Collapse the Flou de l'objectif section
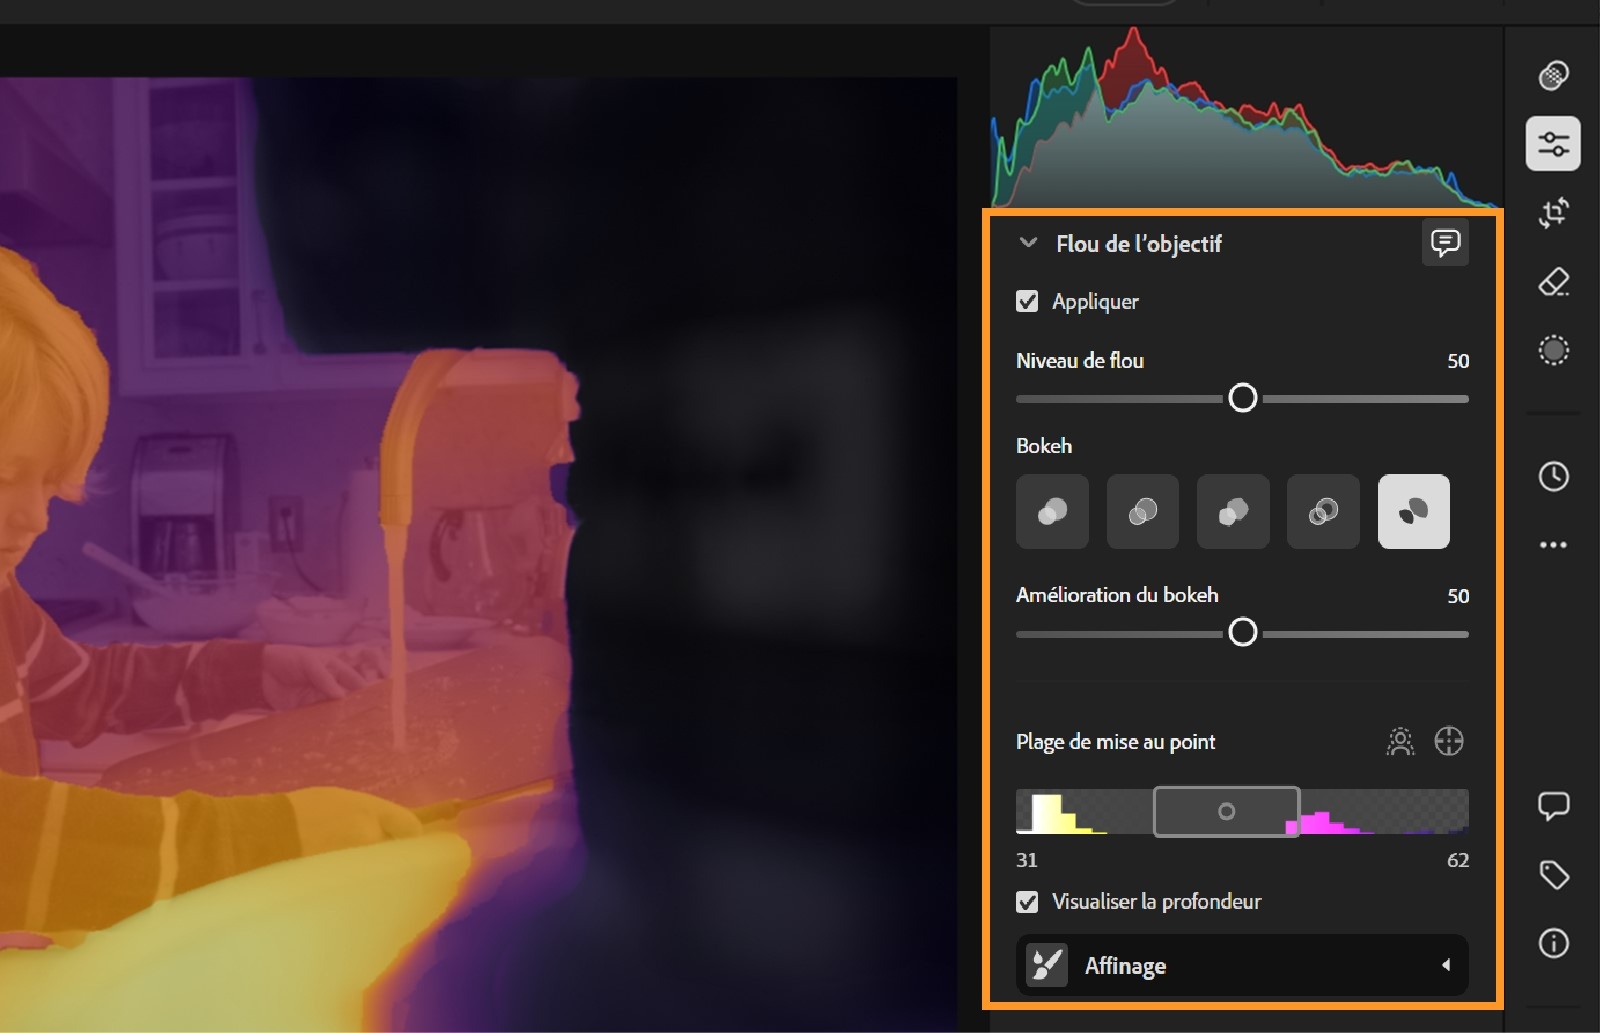The height and width of the screenshot is (1033, 1600). click(x=1026, y=243)
